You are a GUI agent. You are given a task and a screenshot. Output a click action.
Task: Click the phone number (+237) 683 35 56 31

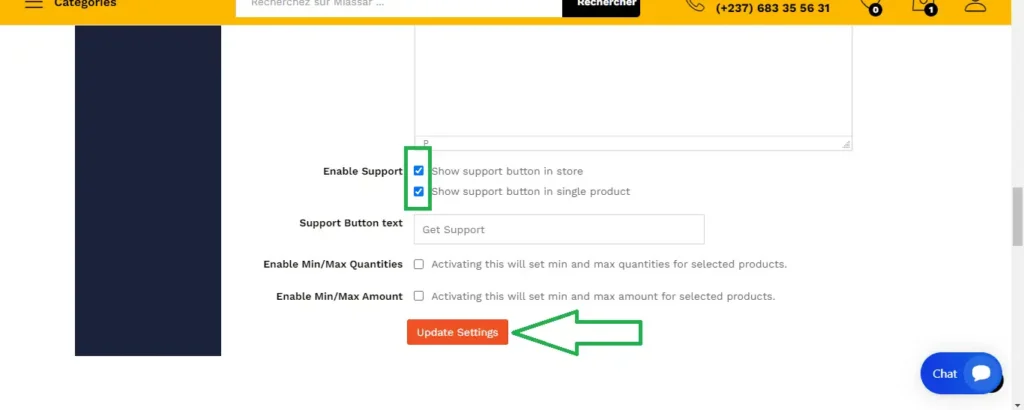point(772,7)
